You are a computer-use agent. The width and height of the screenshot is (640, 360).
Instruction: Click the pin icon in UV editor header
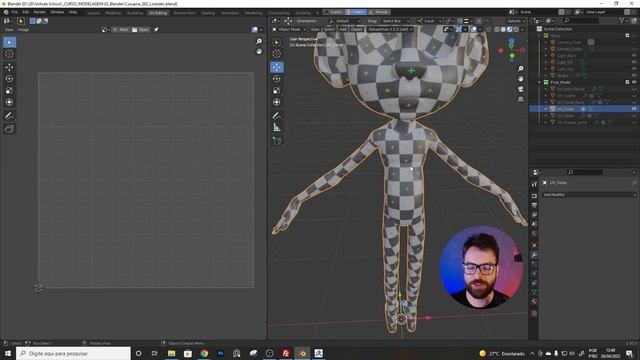point(156,29)
